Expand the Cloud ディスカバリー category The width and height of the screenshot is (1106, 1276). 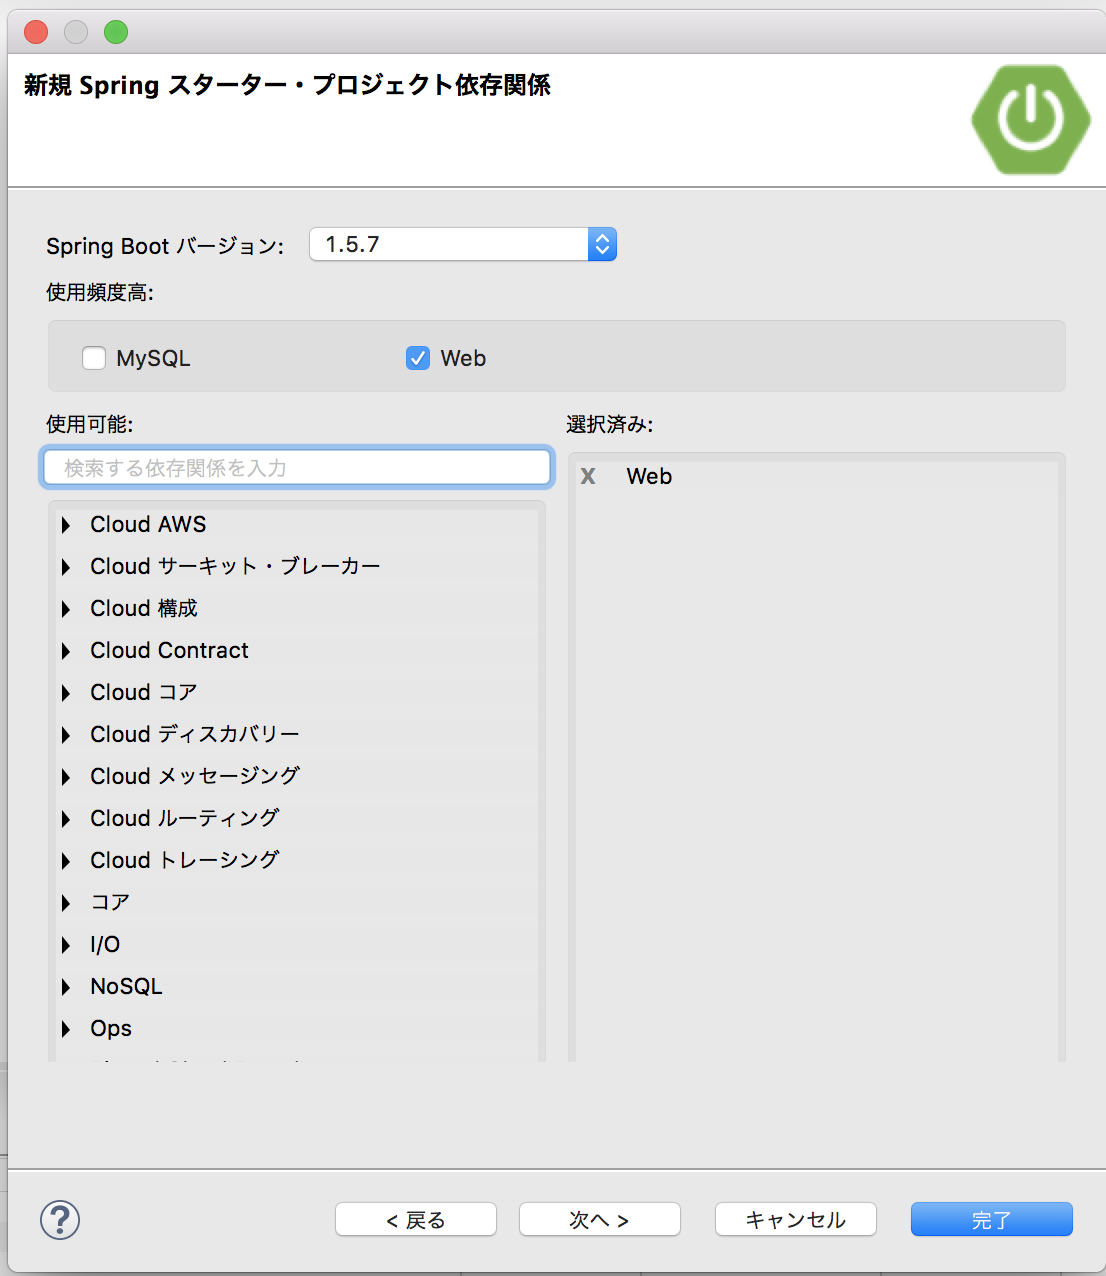pos(66,735)
